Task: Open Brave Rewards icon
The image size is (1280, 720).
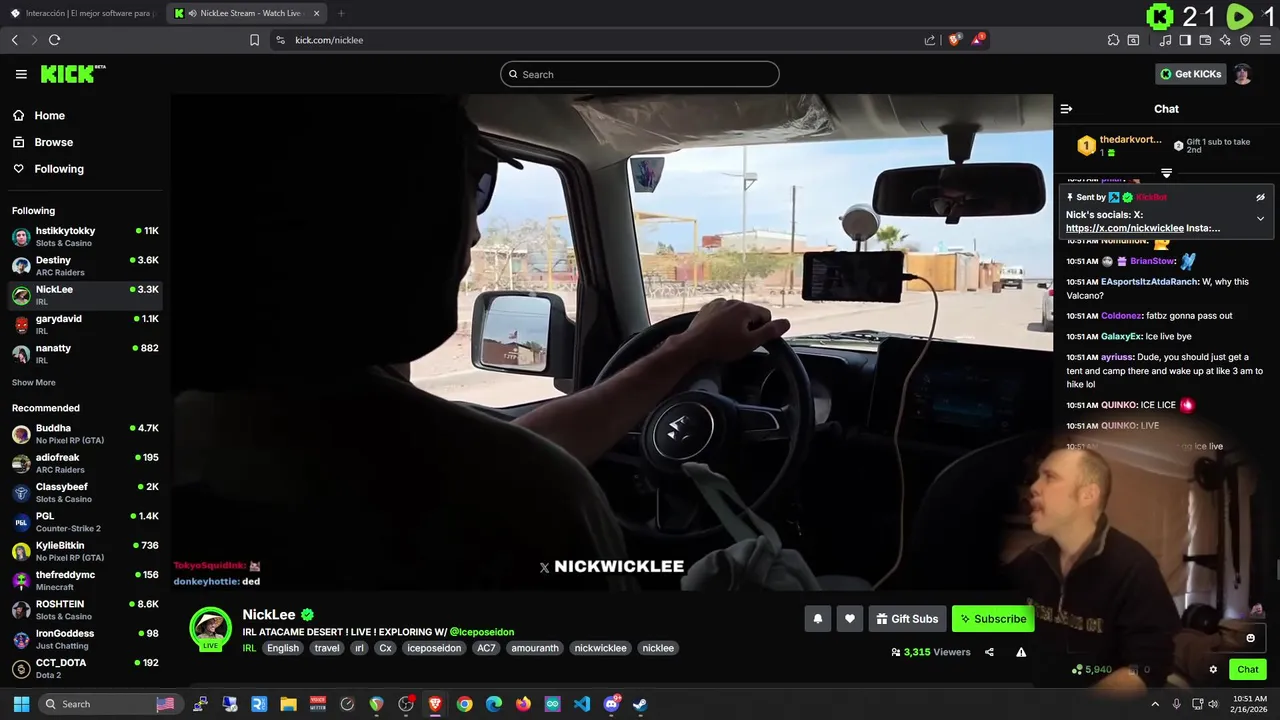Action: coord(979,40)
